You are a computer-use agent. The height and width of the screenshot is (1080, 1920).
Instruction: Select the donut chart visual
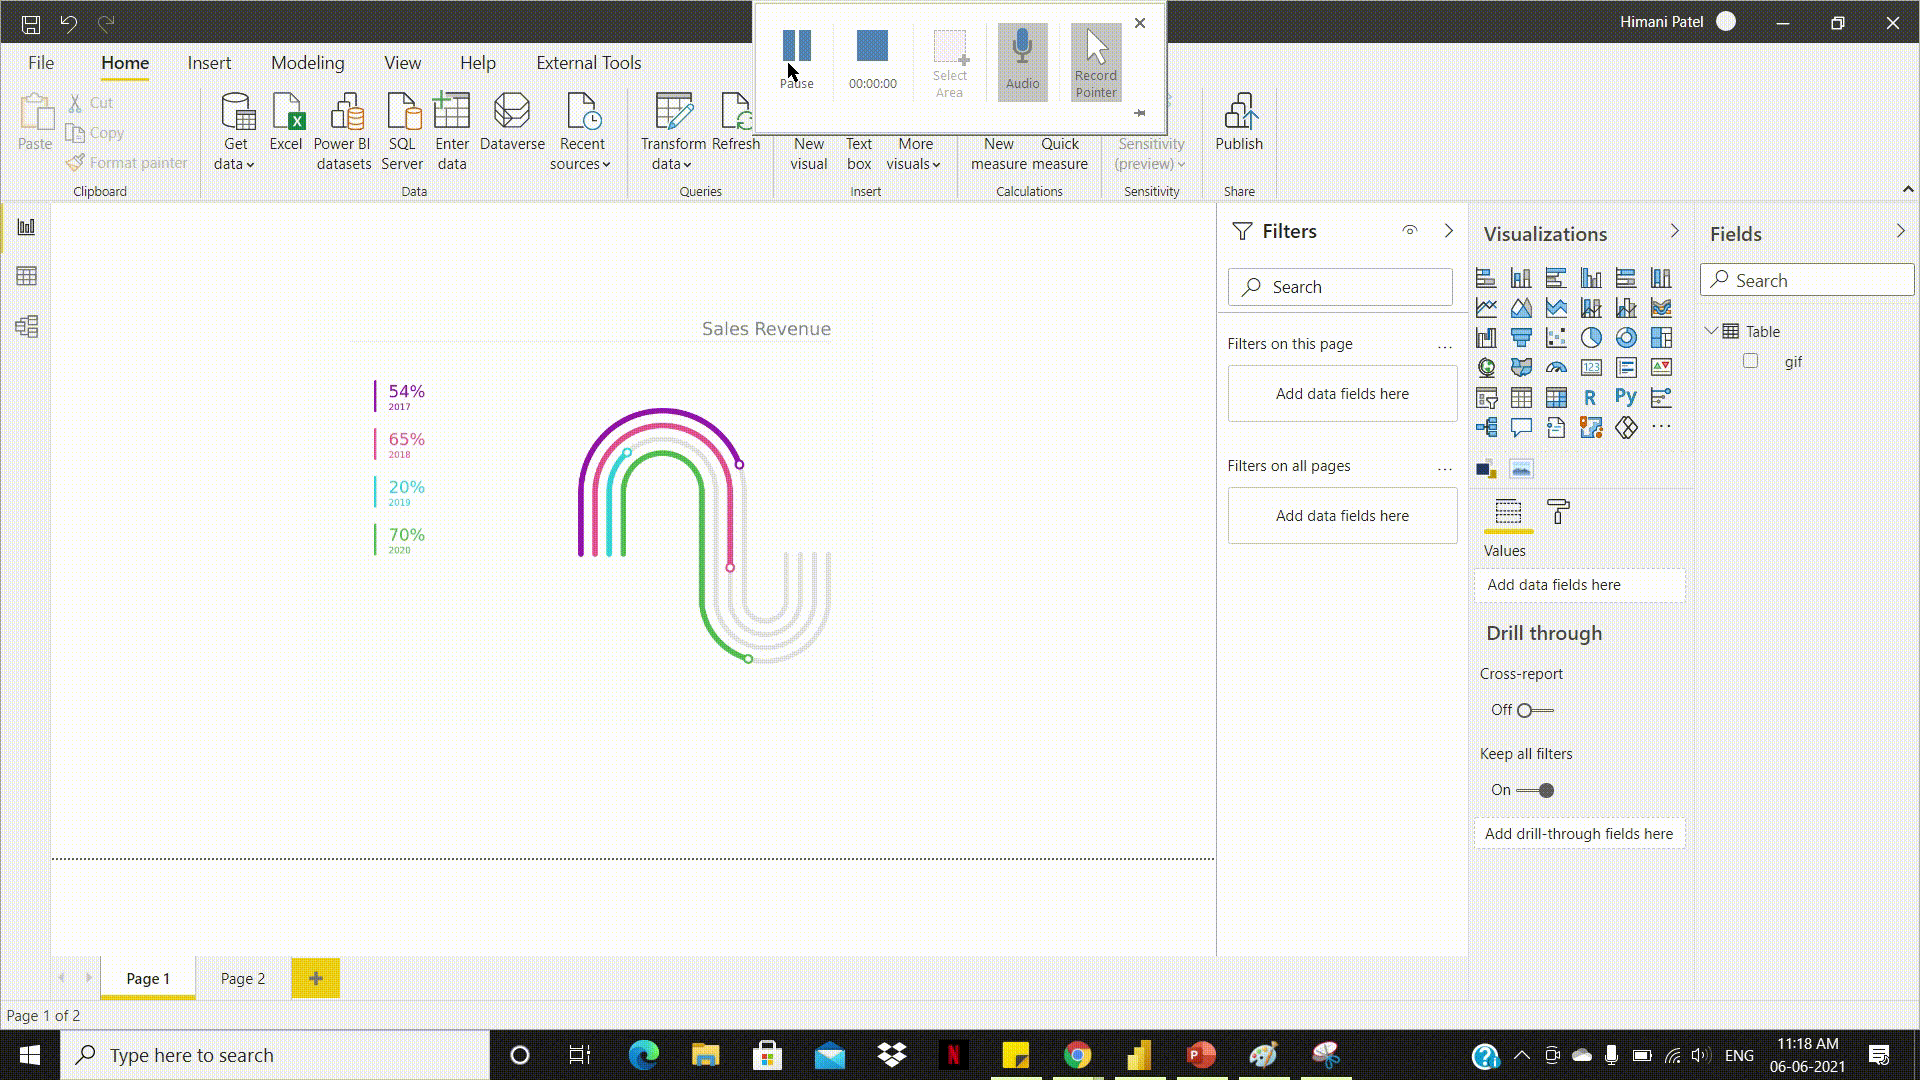[x=1626, y=338]
